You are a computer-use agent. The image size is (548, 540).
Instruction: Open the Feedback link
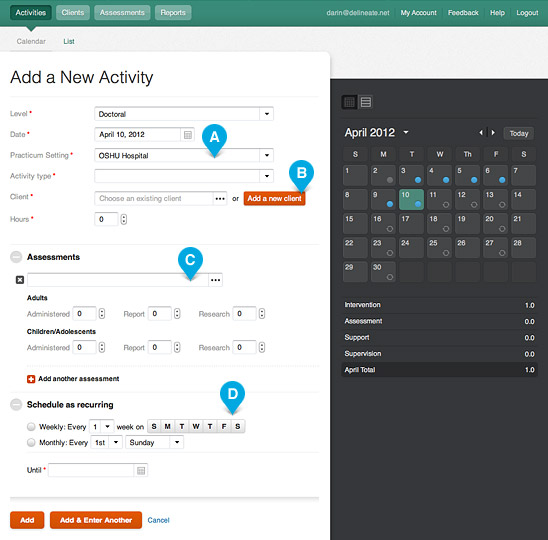[x=463, y=13]
